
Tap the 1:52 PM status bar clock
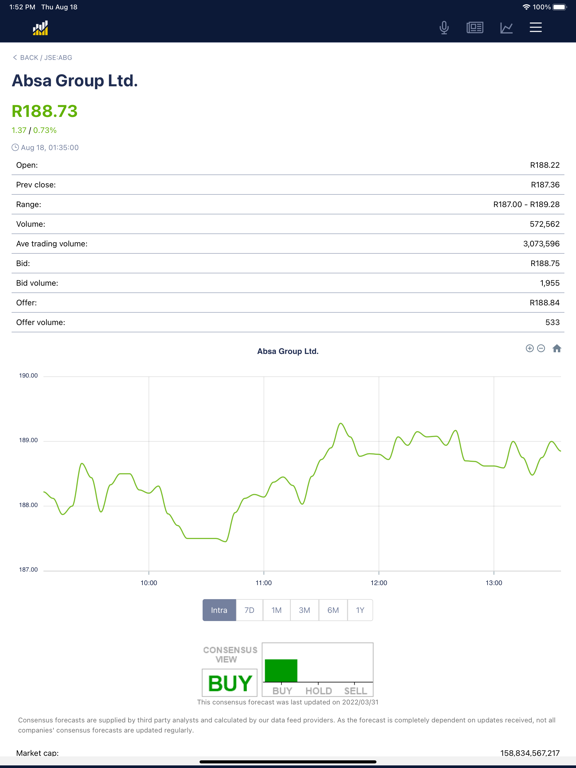[x=23, y=7]
